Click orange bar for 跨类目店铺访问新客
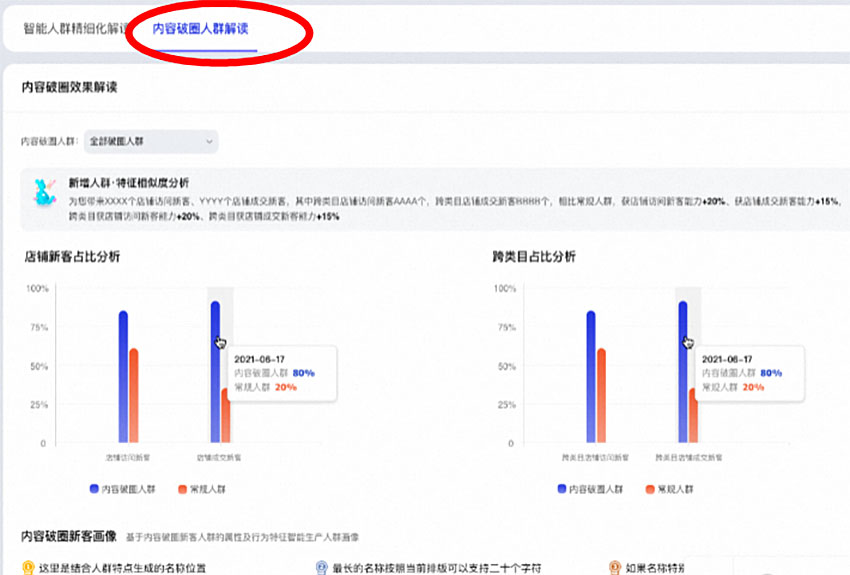The width and height of the screenshot is (850, 575). click(x=601, y=396)
